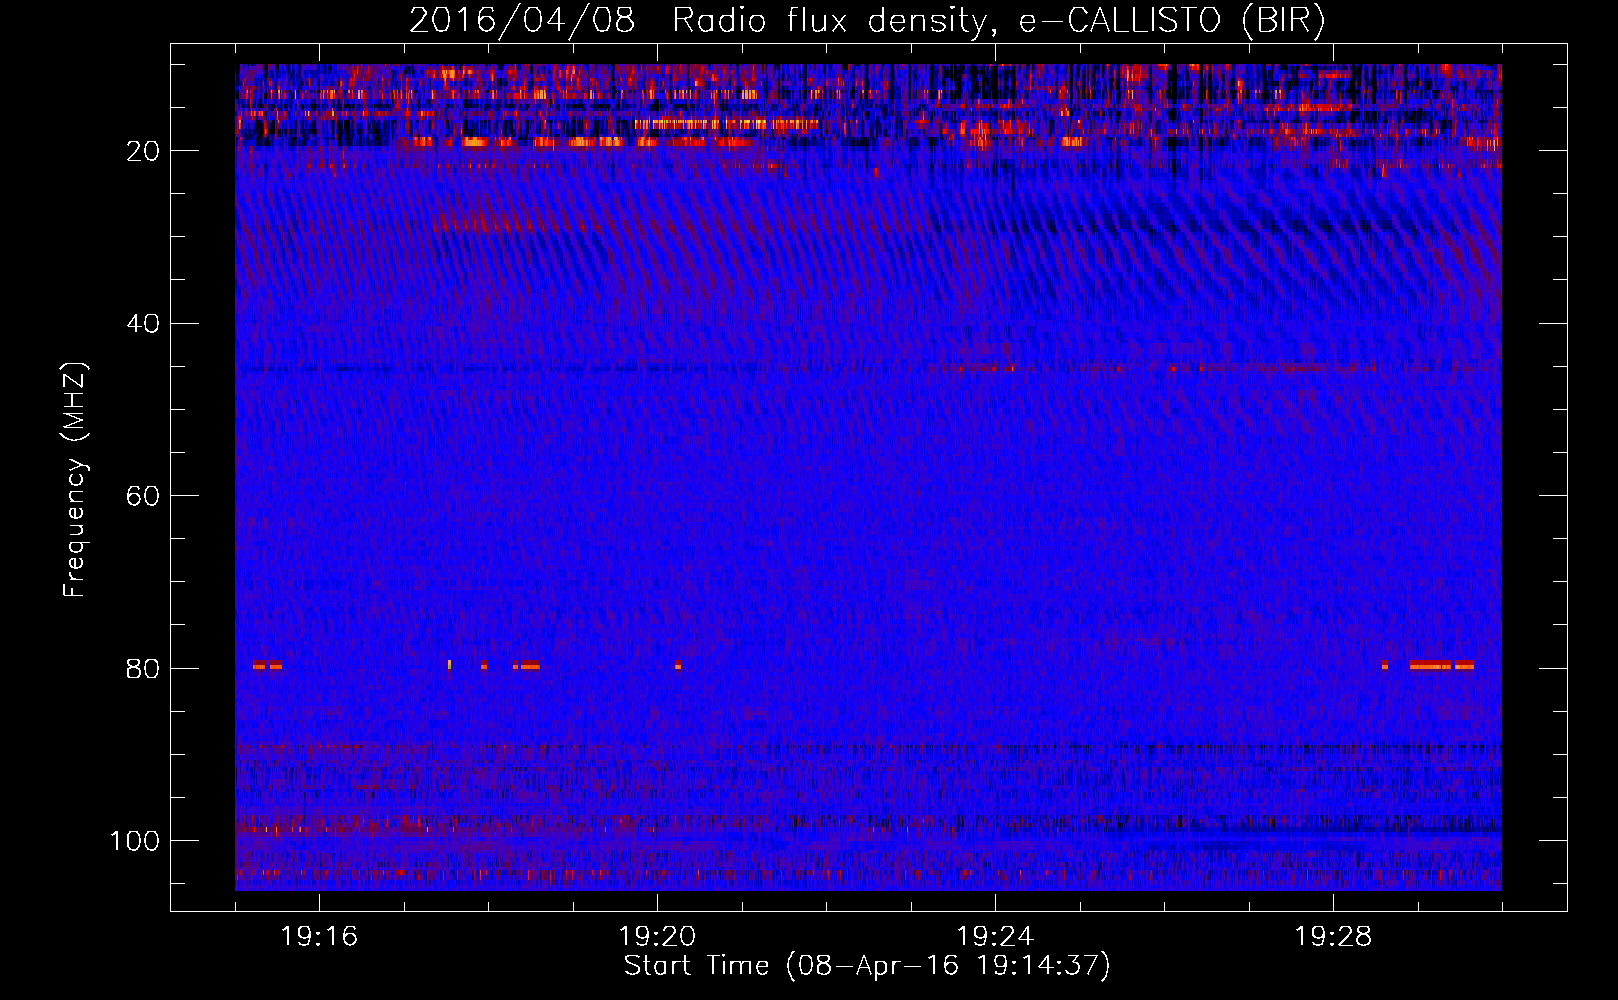
Task: Click the 20 MHz frequency tick label
Action: (143, 151)
